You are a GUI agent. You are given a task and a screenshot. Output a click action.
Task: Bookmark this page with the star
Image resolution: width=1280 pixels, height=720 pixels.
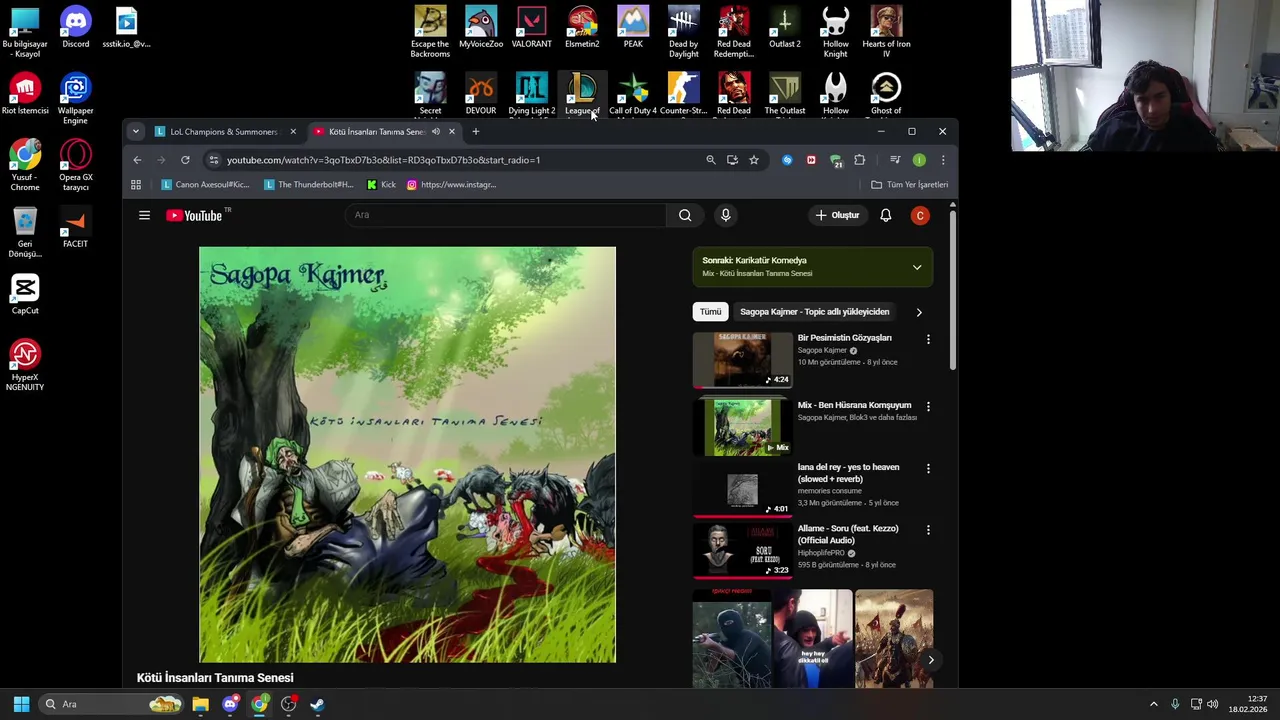click(x=754, y=160)
